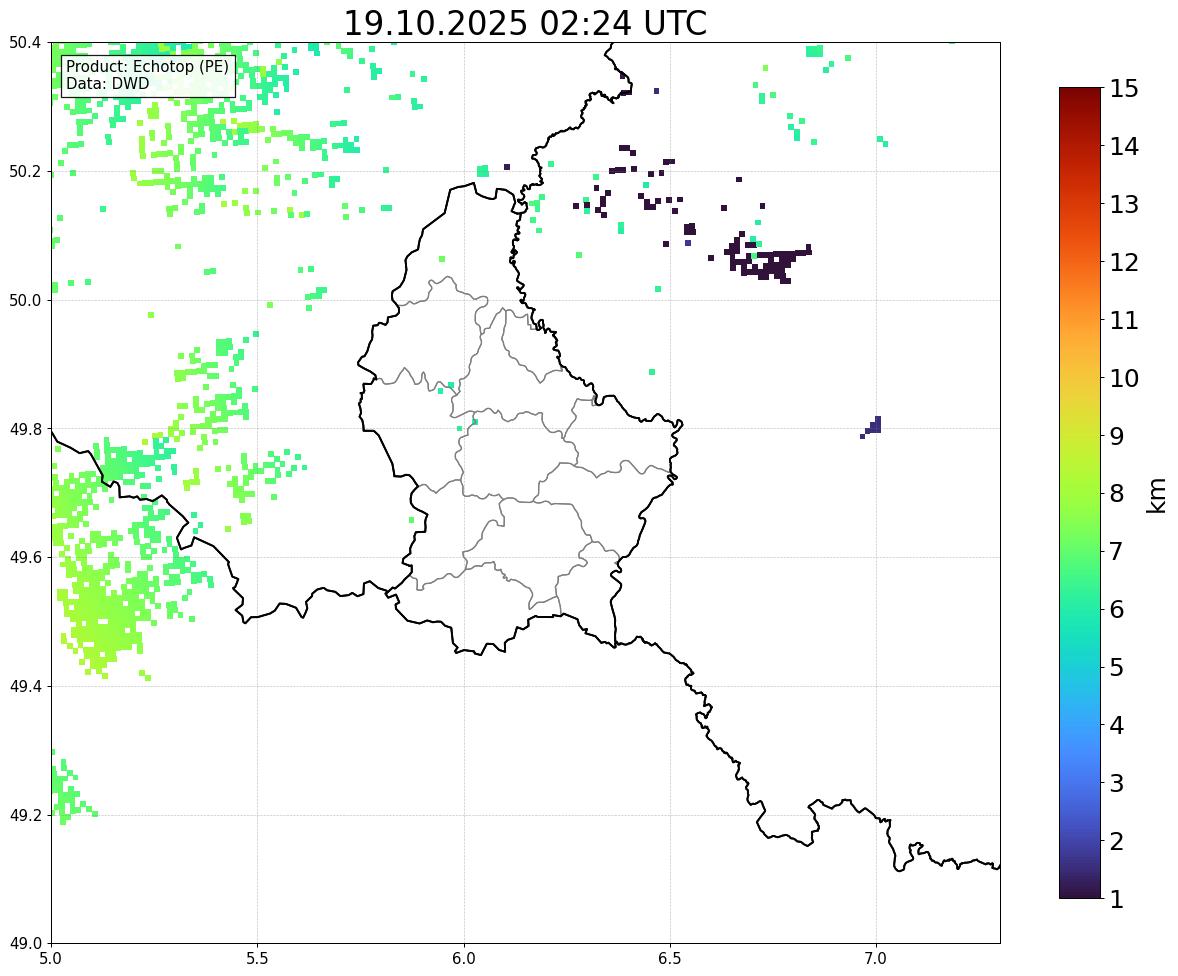Click the 'Product: Echotop (PE)' legend line
This screenshot has height=976, width=1178.
(147, 67)
